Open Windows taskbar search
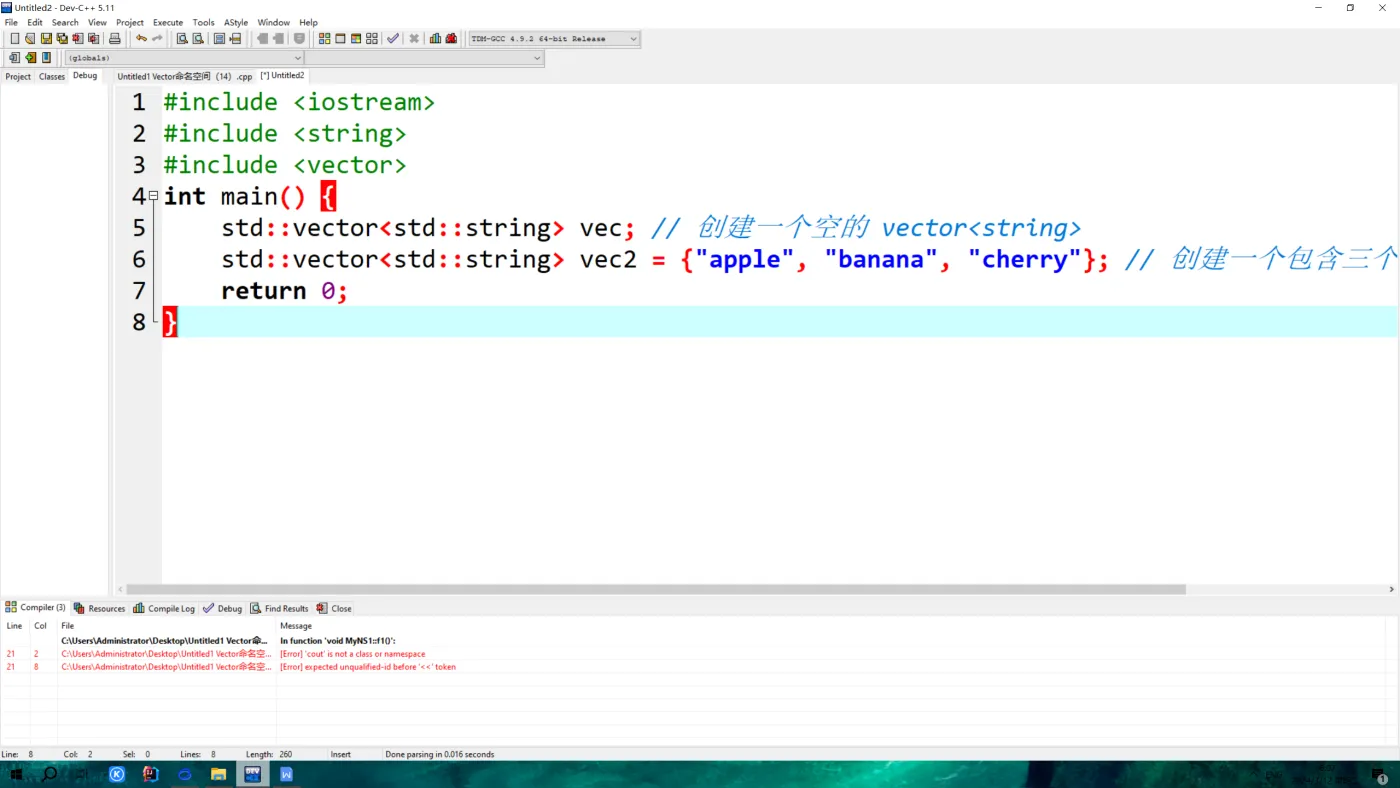The width and height of the screenshot is (1400, 788). tap(49, 774)
